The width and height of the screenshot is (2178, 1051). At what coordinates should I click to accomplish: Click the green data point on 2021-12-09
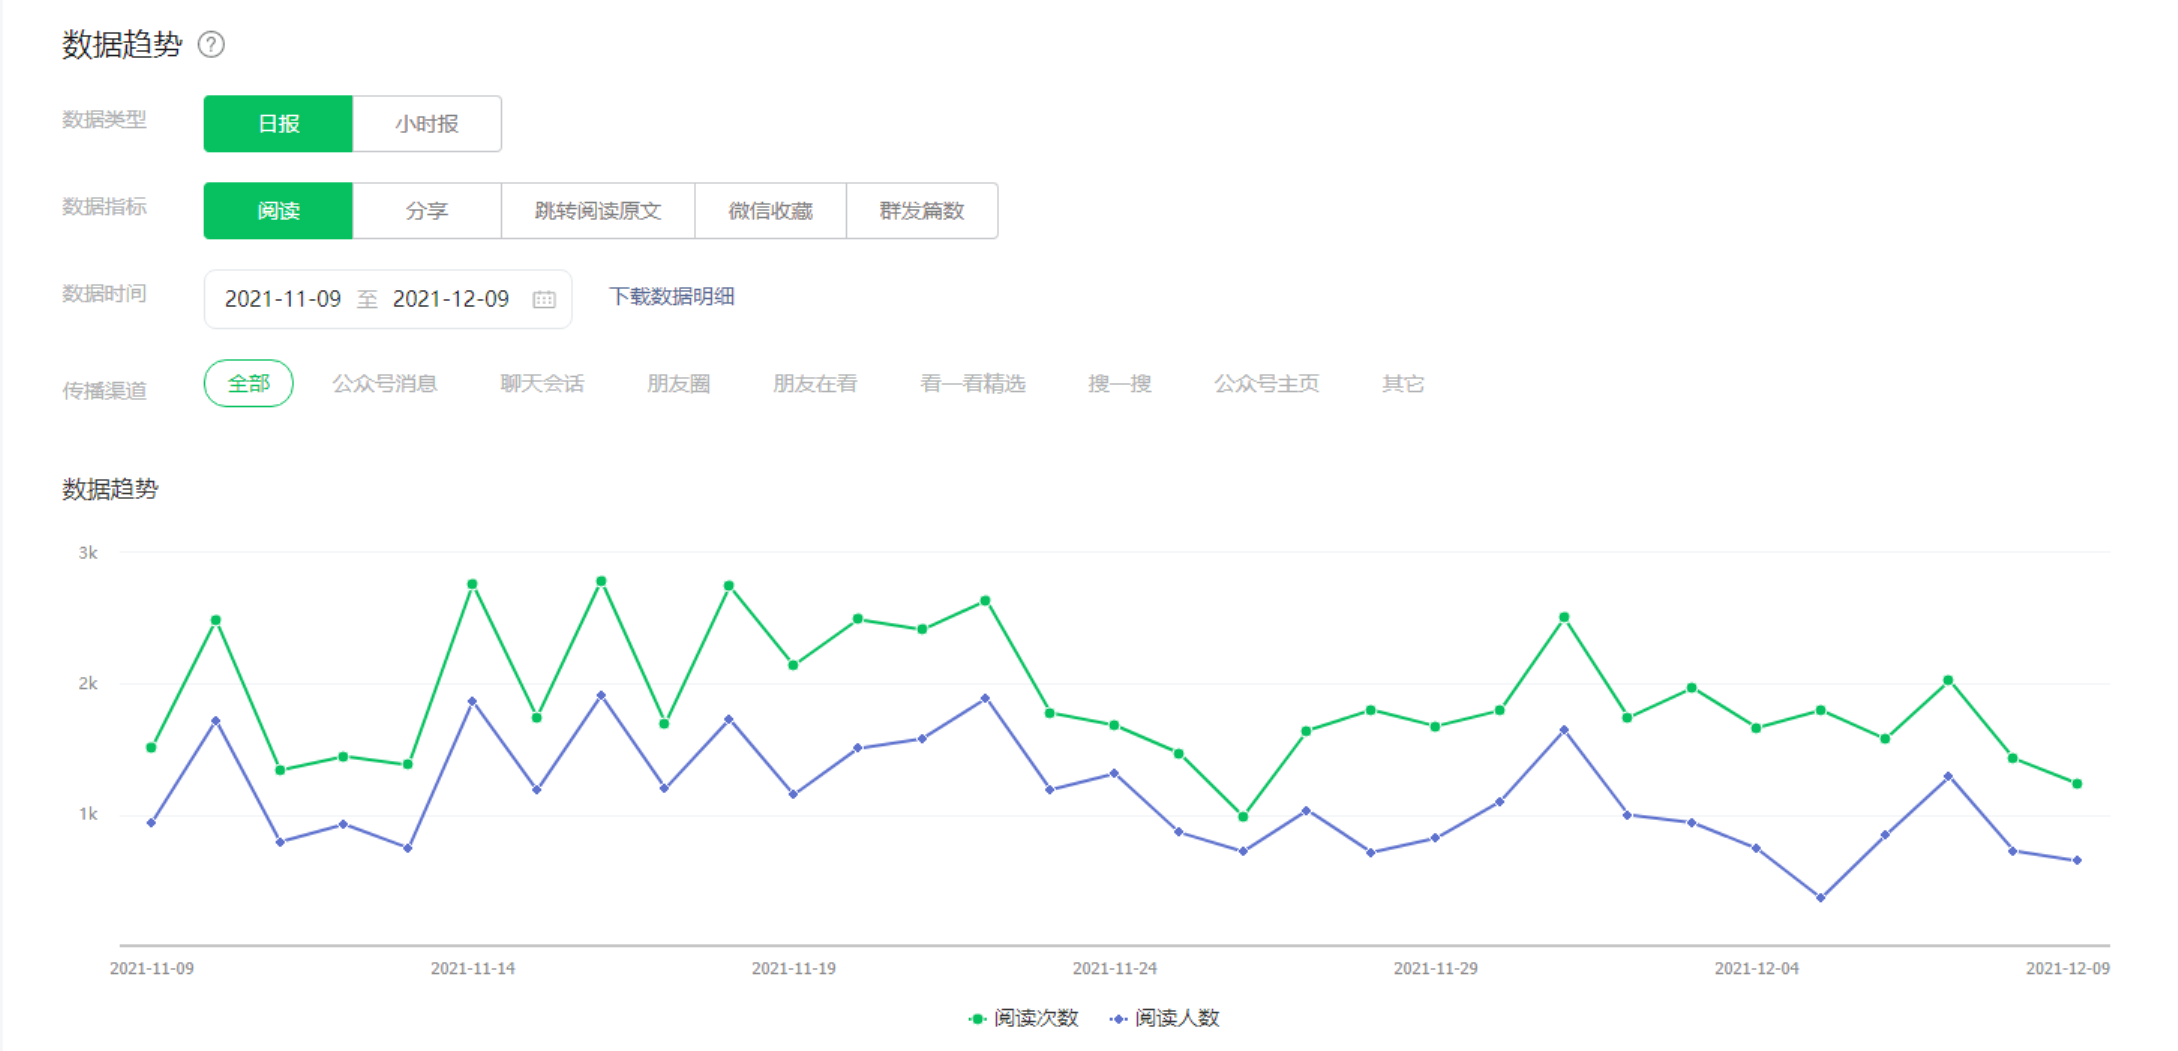(x=2077, y=784)
